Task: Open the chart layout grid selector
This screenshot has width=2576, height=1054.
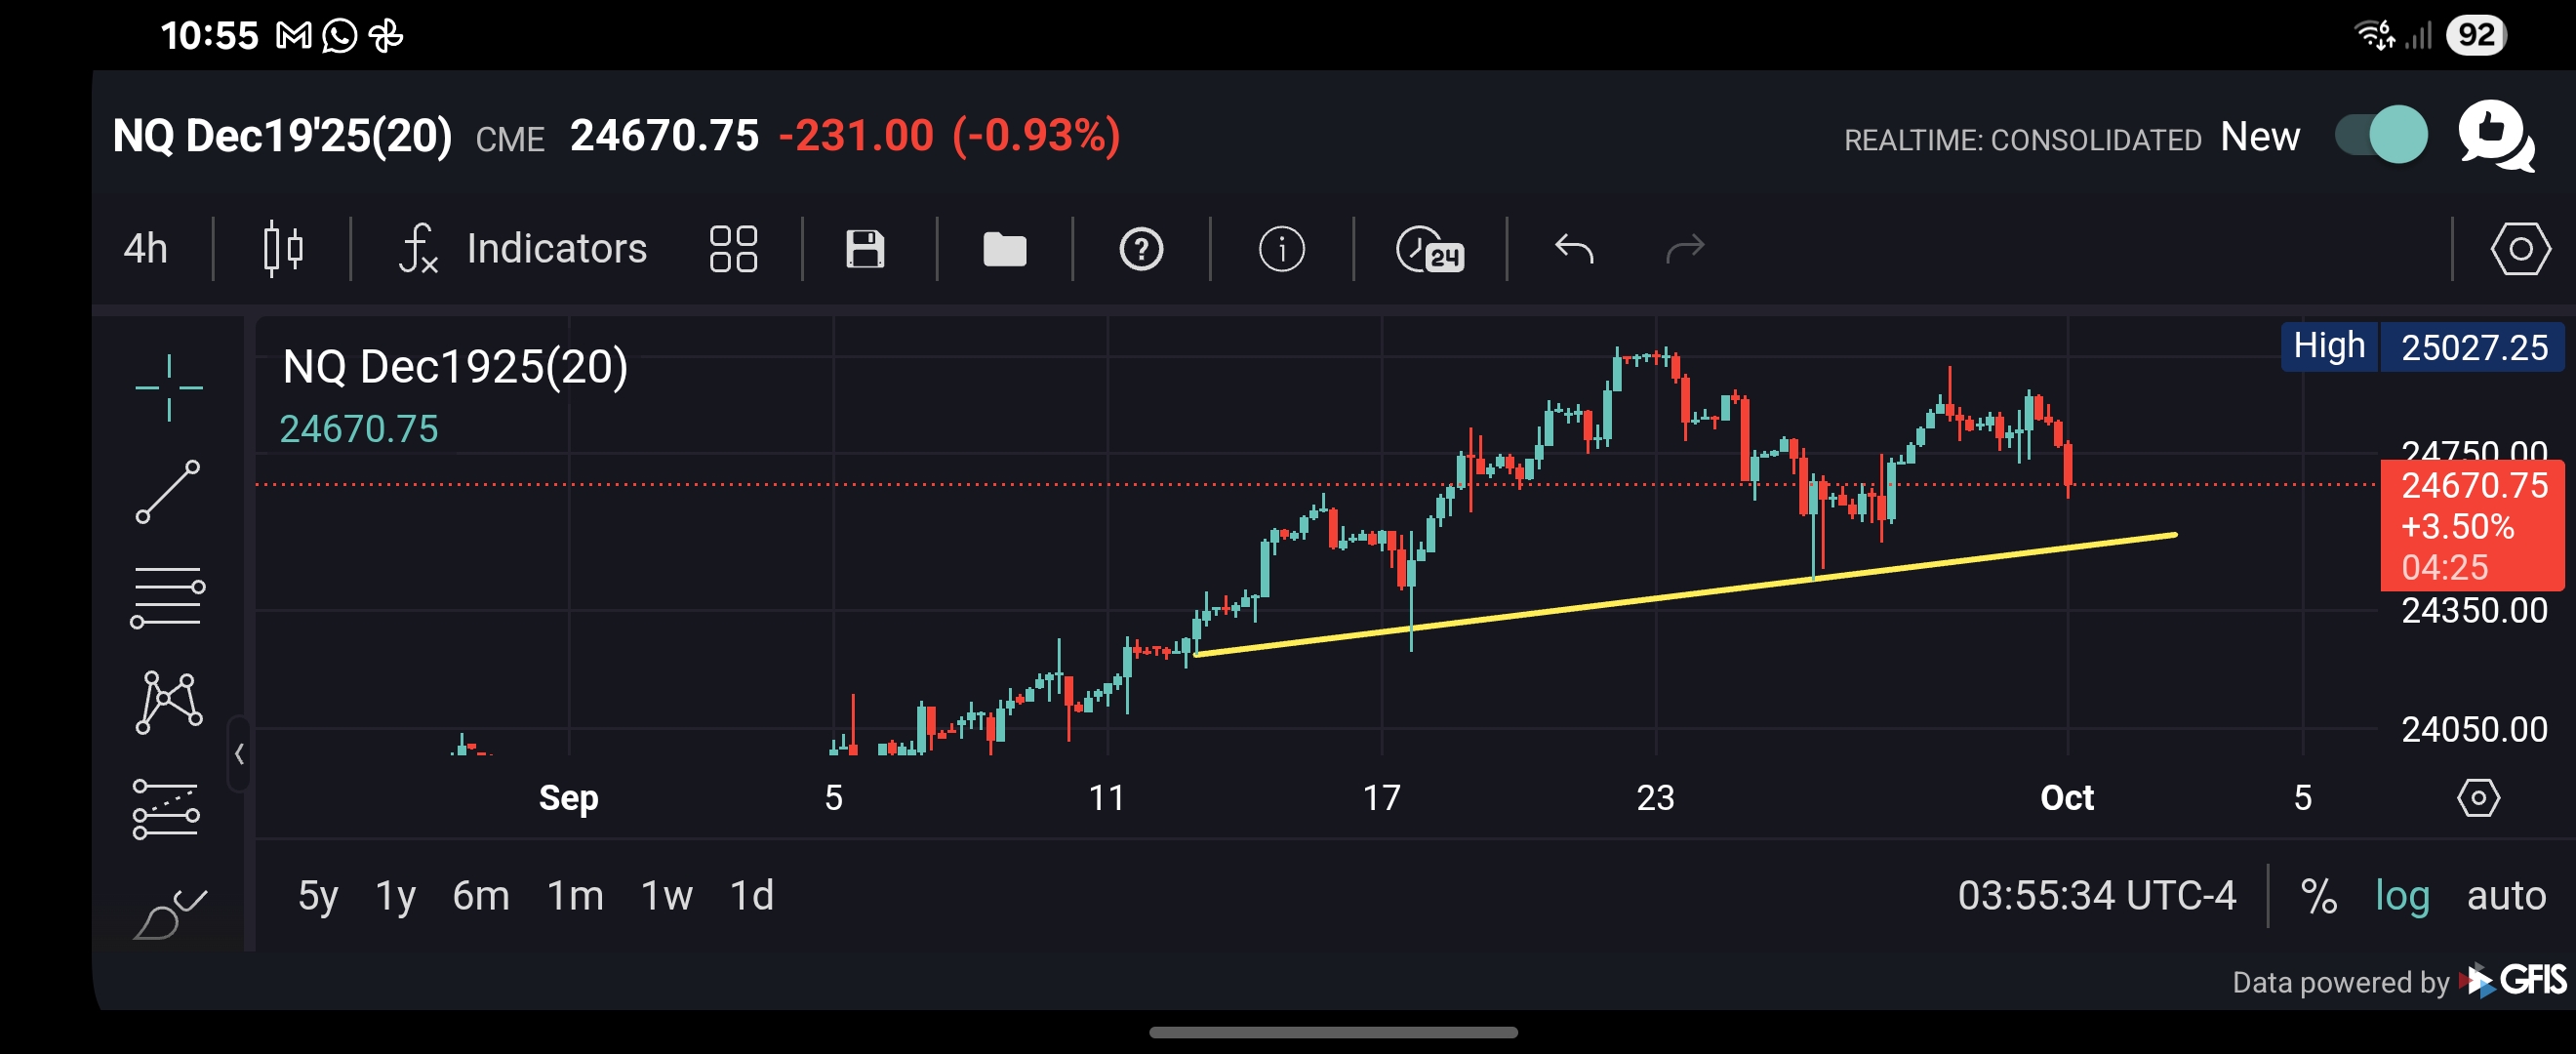Action: (x=733, y=248)
